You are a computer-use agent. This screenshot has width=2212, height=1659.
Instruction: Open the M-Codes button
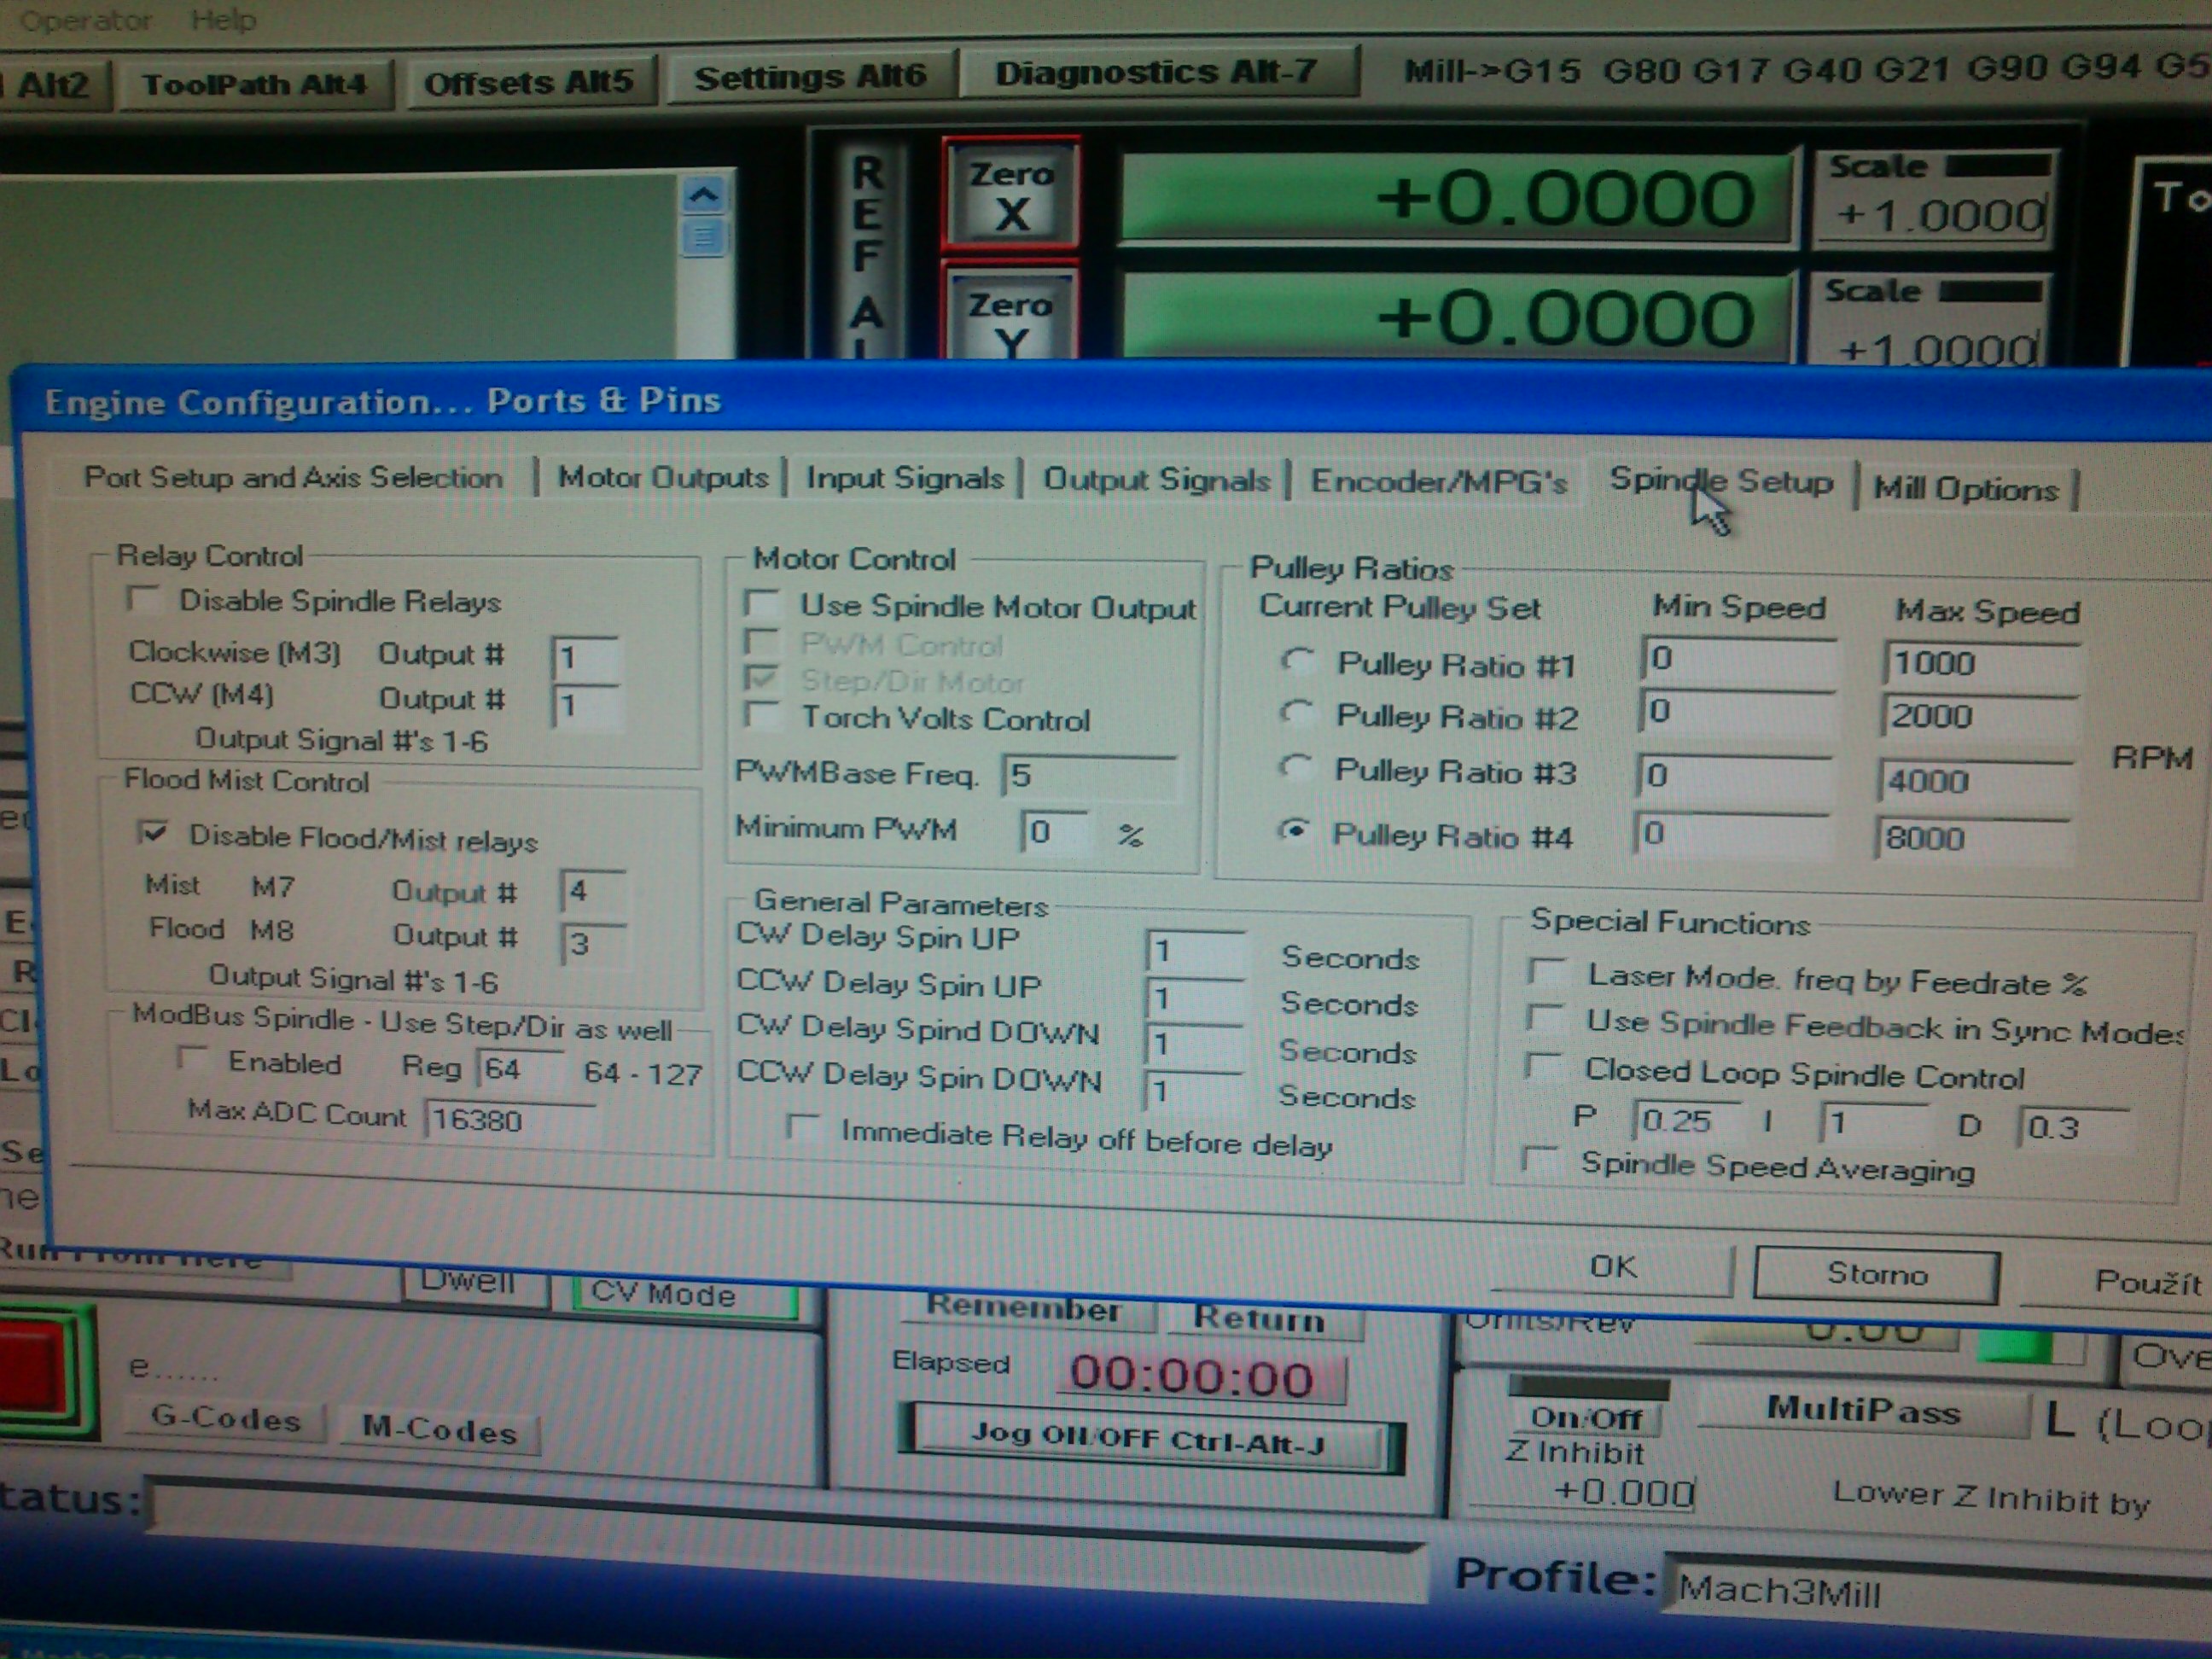(439, 1430)
